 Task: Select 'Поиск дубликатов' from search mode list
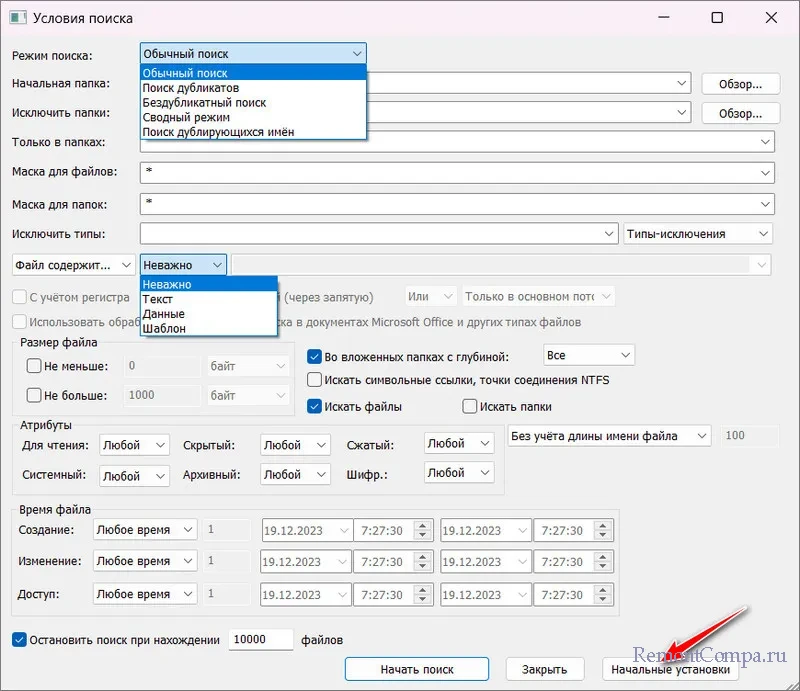(191, 88)
